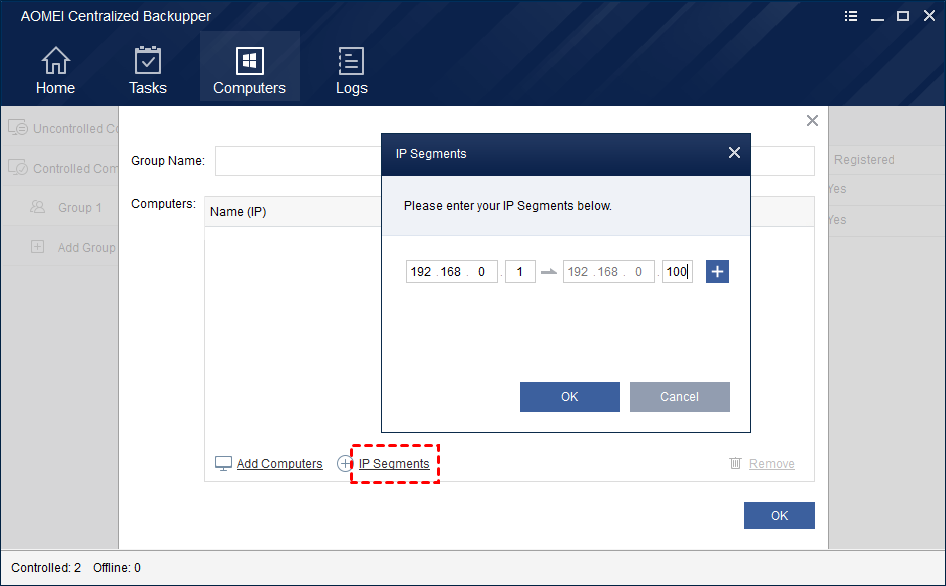The image size is (946, 586).
Task: Click the Name (IP) column header
Action: click(x=238, y=212)
